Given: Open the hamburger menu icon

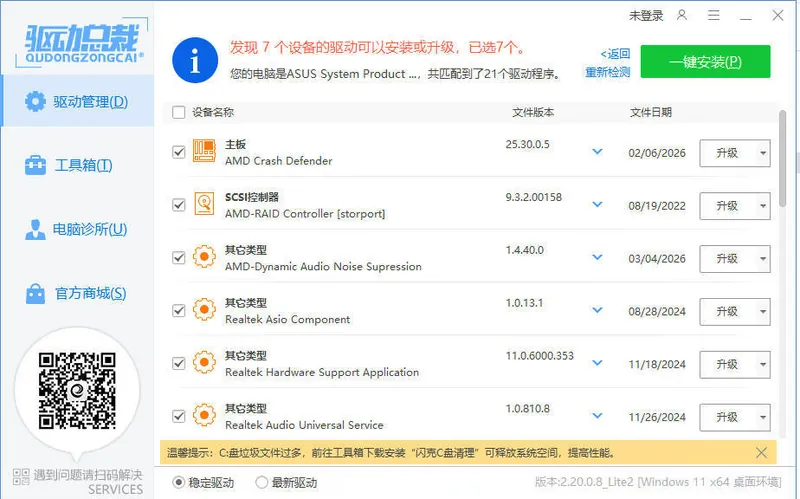Looking at the screenshot, I should 714,15.
